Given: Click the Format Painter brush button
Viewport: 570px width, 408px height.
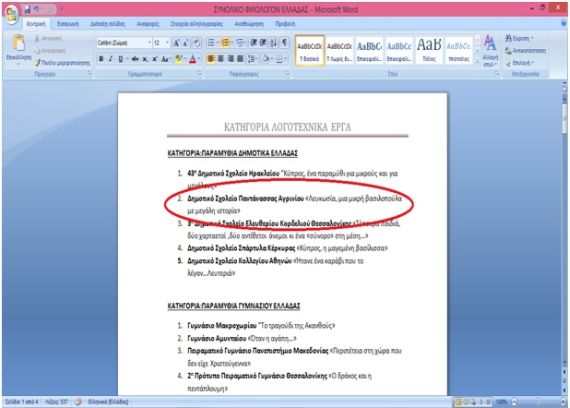Looking at the screenshot, I should click(62, 63).
